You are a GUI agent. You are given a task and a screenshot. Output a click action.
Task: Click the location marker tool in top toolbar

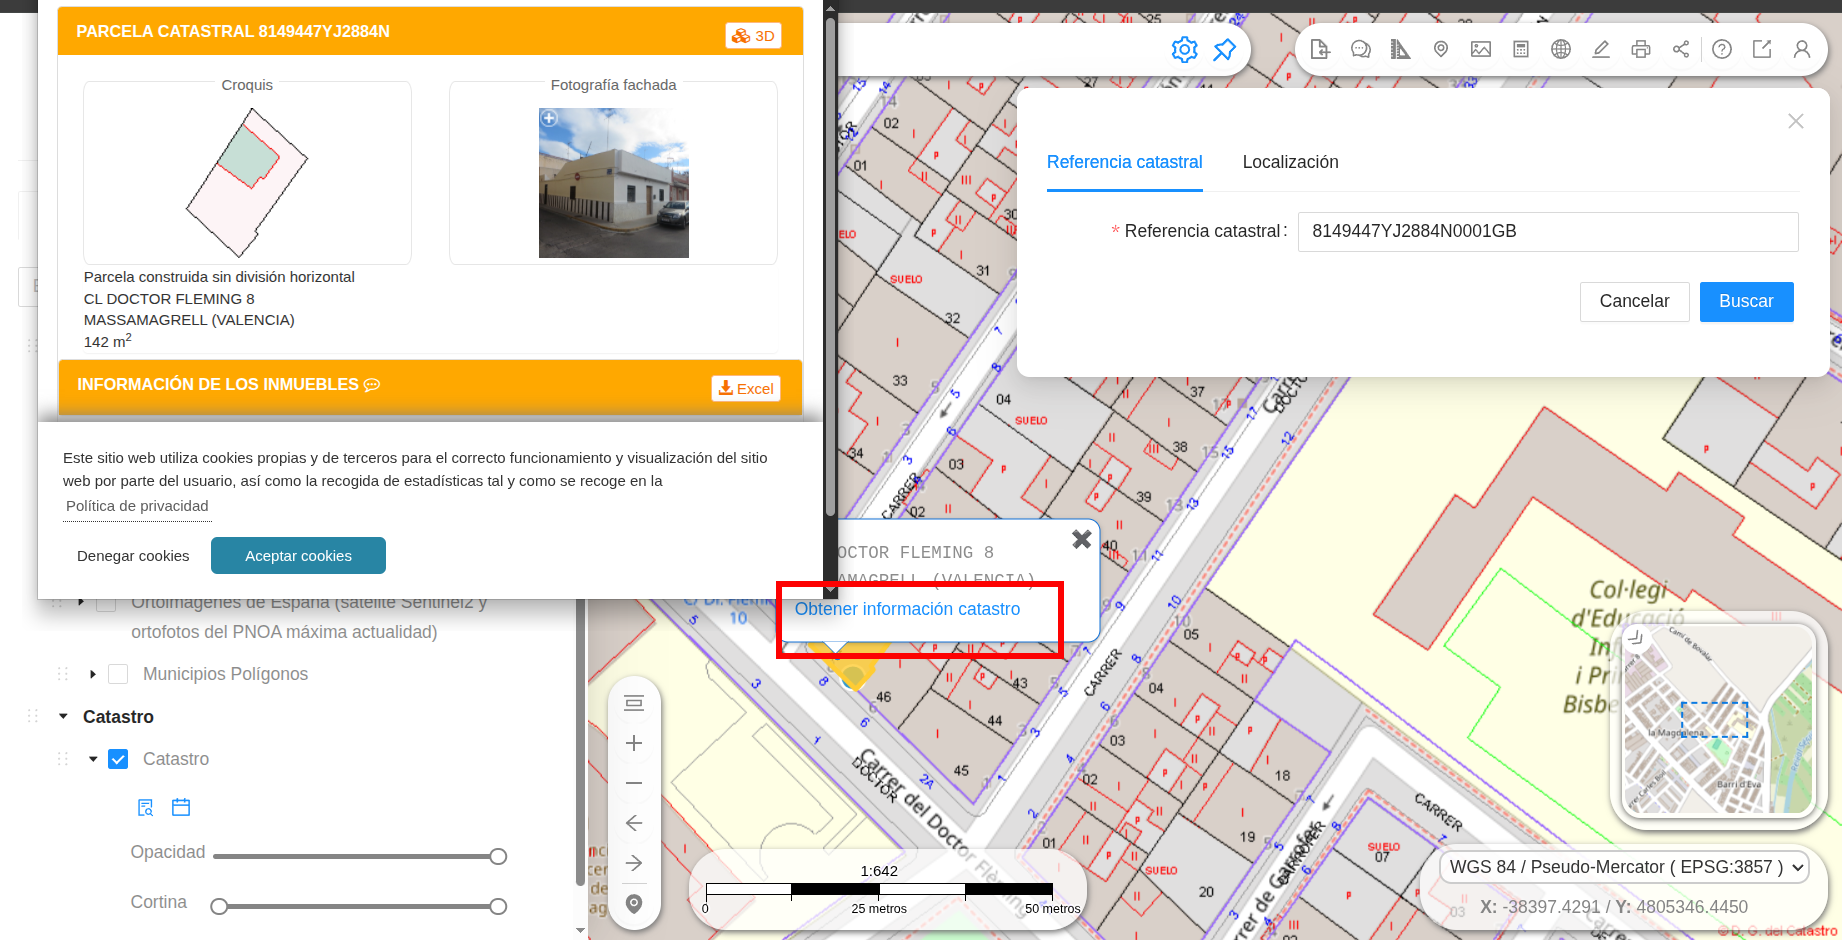(x=1441, y=49)
